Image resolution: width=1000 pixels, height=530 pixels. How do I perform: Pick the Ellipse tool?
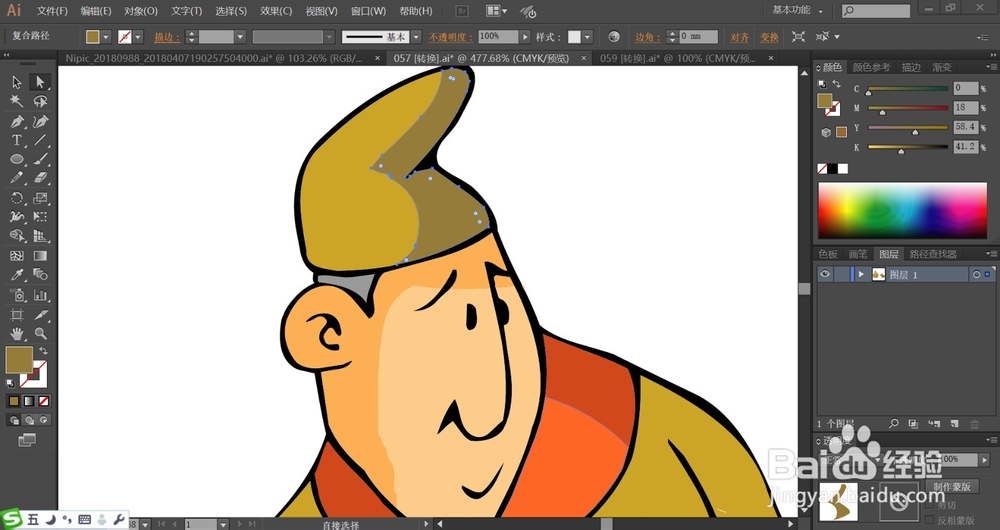point(17,159)
